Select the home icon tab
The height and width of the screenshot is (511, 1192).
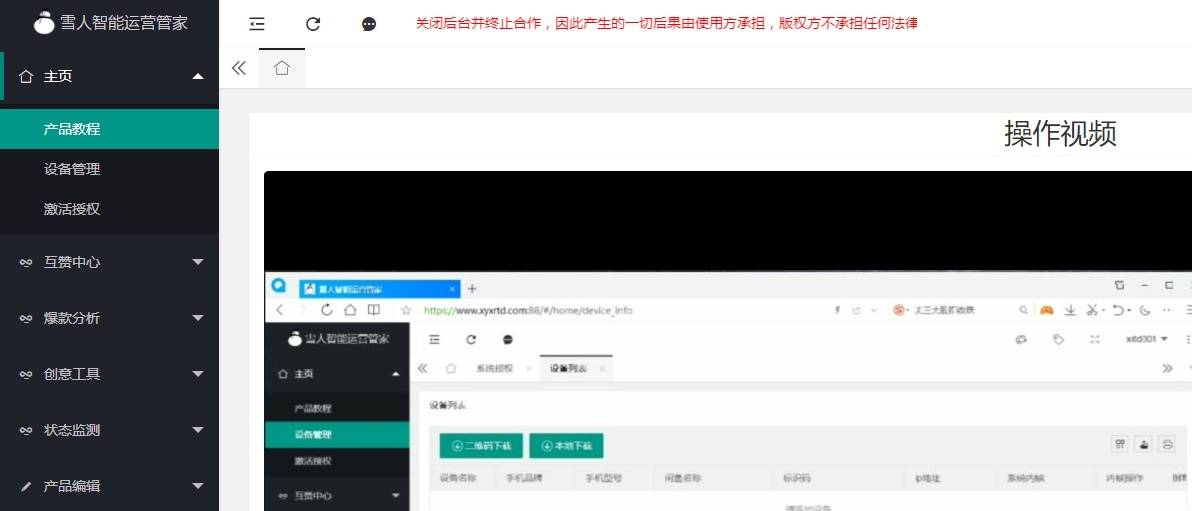click(x=282, y=68)
